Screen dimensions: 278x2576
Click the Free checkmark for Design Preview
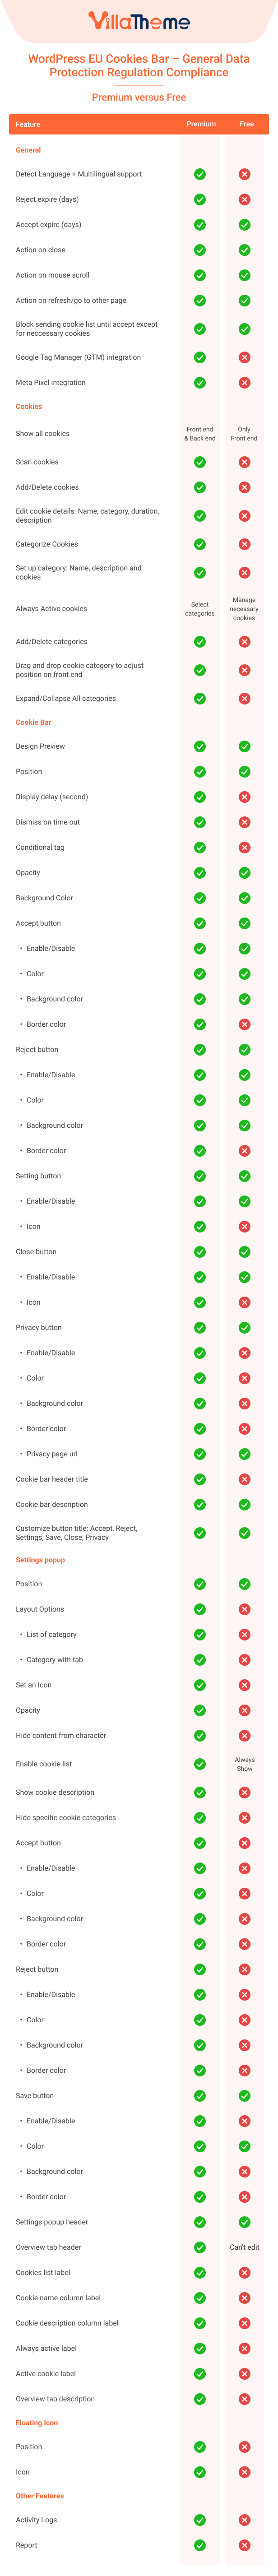(244, 746)
